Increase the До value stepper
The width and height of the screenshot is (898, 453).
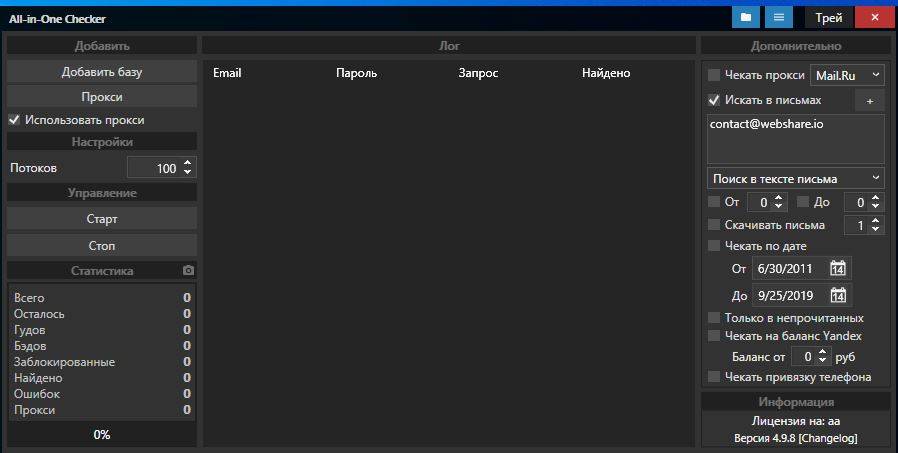coord(875,198)
